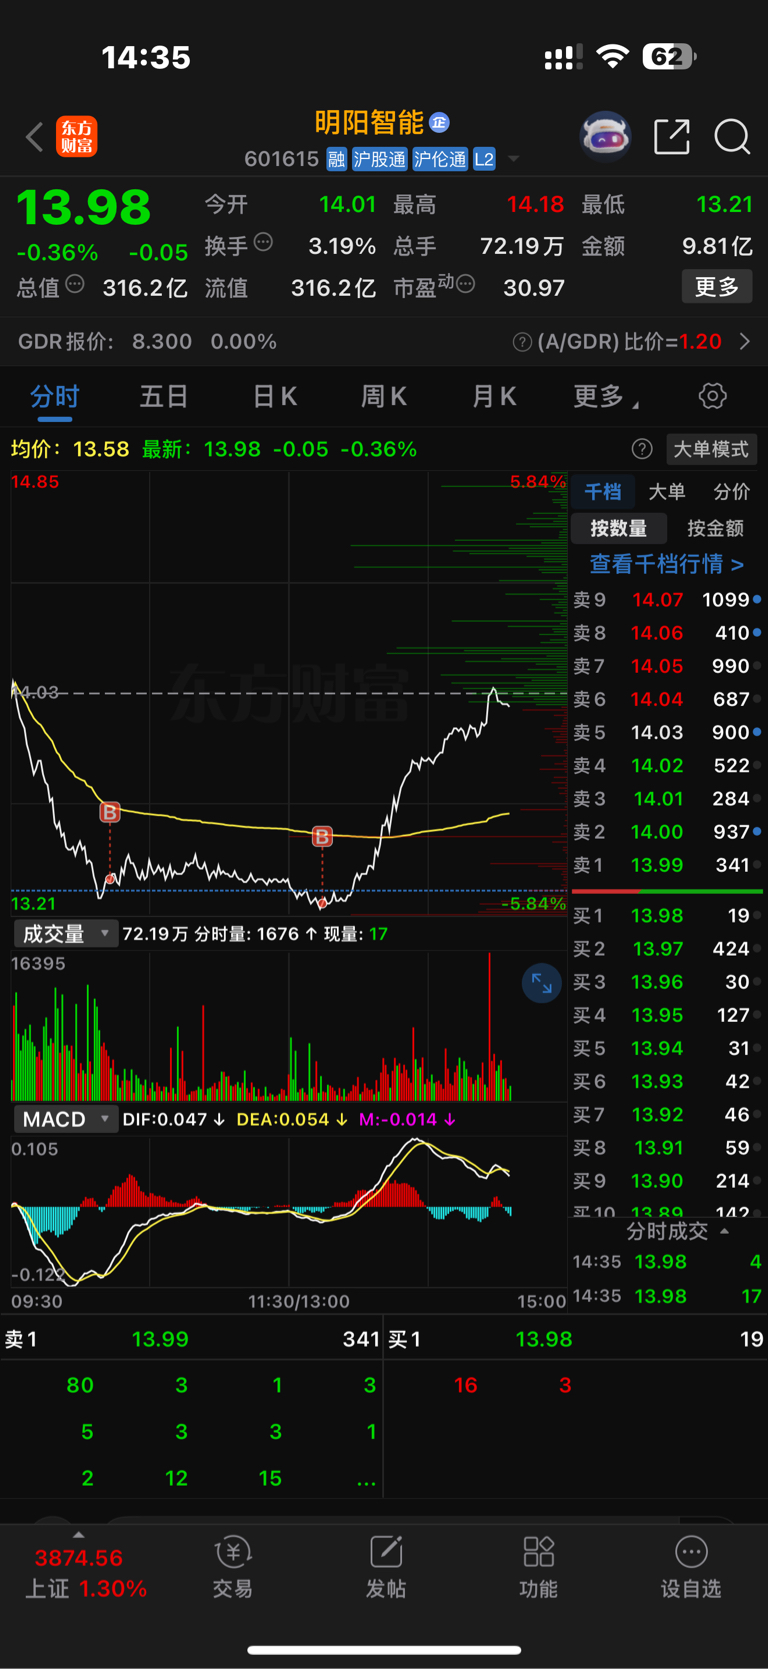Tap 买9 13.90 order row
The height and width of the screenshot is (1669, 768).
[667, 1181]
